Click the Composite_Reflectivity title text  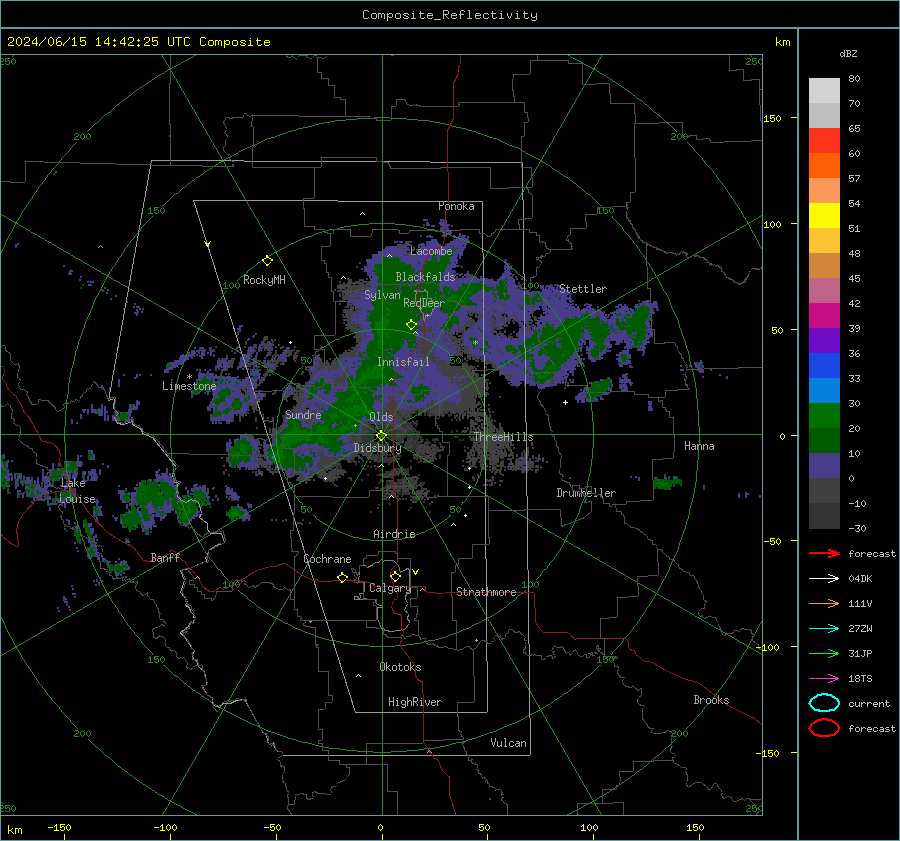[x=450, y=15]
